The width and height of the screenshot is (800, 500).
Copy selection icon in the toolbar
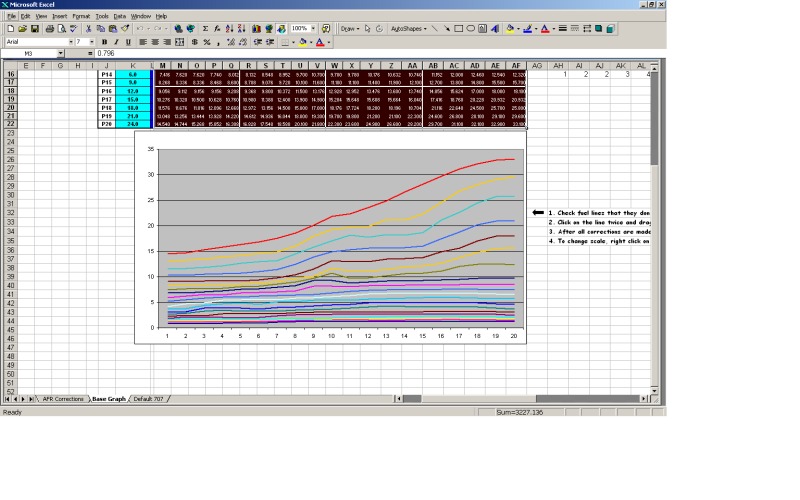click(101, 29)
